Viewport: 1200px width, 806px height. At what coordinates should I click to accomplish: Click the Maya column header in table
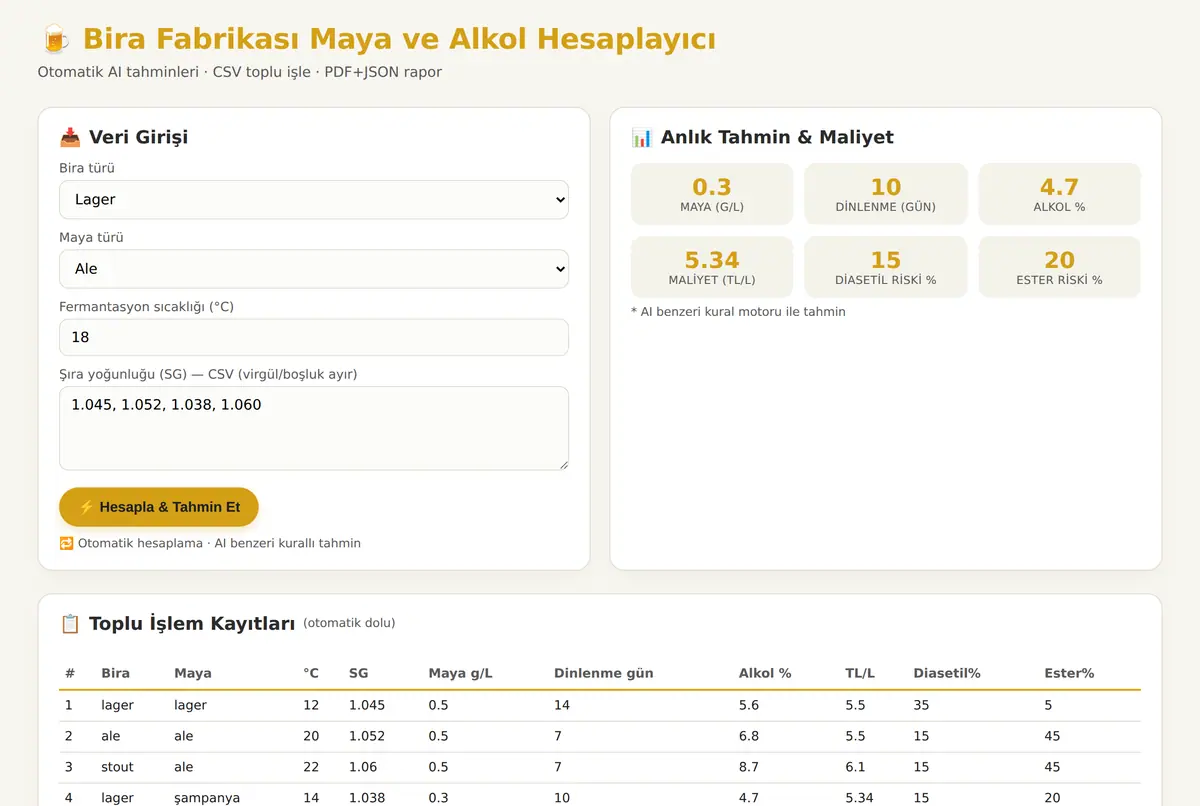(x=193, y=673)
